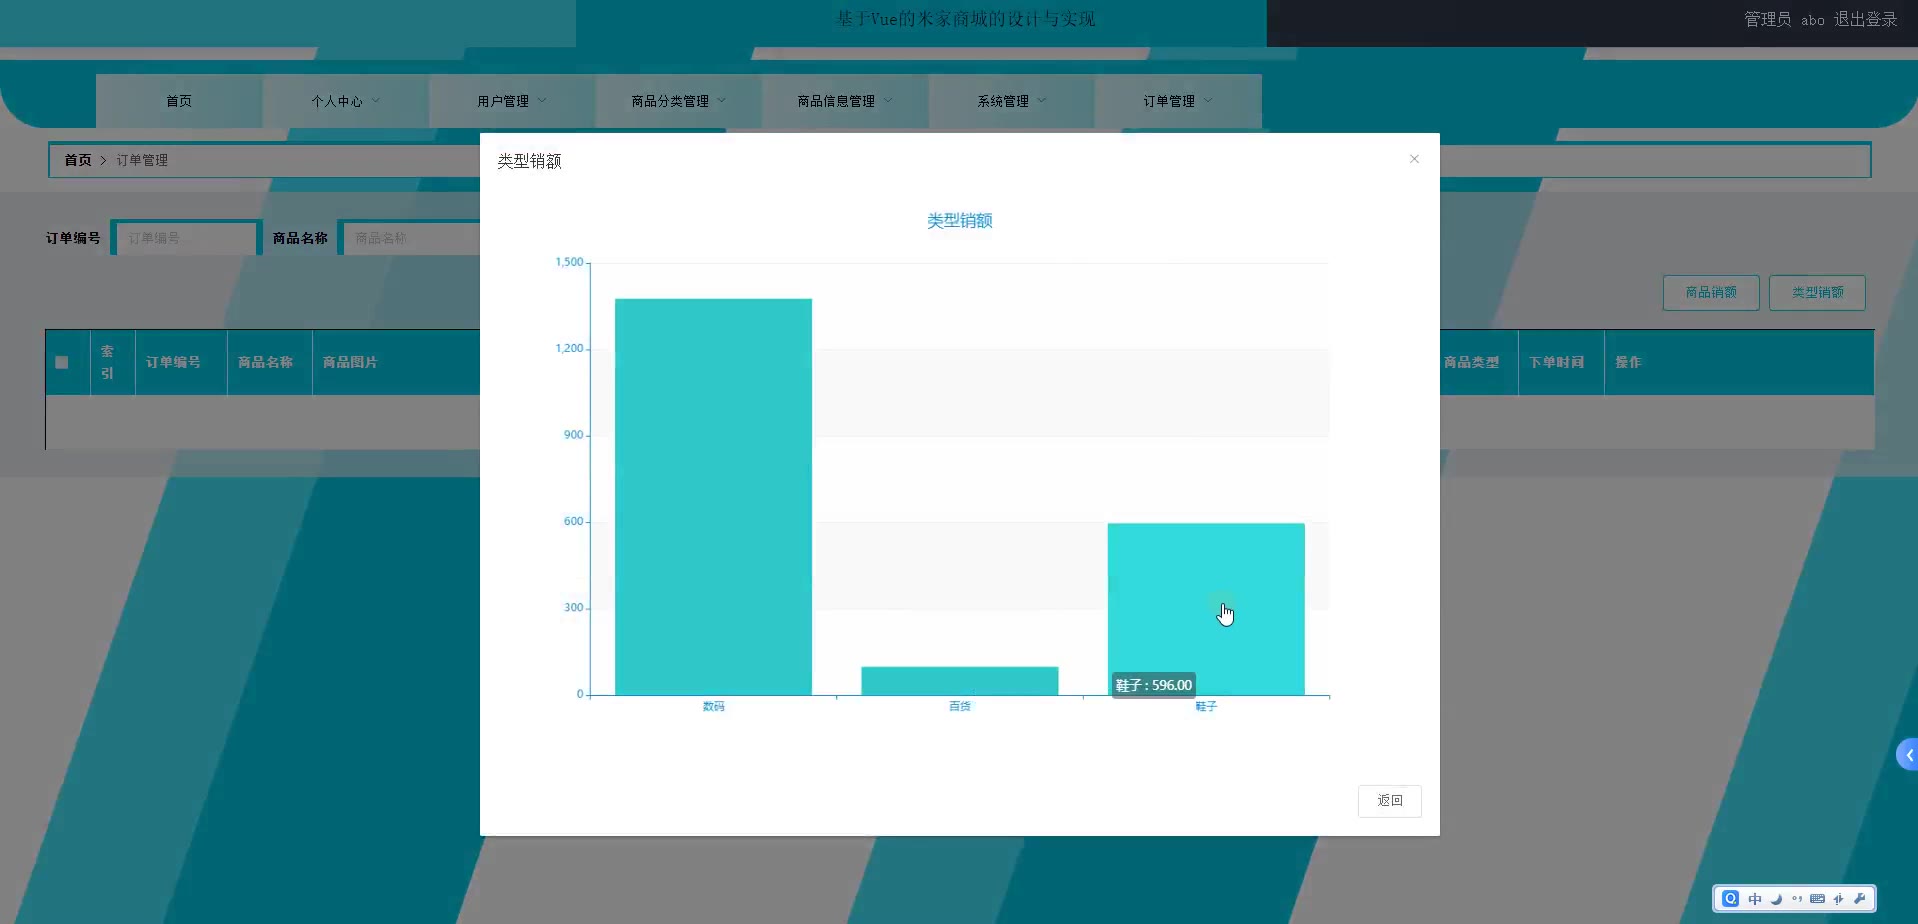Expand the 用户管理 dropdown arrow
The width and height of the screenshot is (1918, 924).
542,101
